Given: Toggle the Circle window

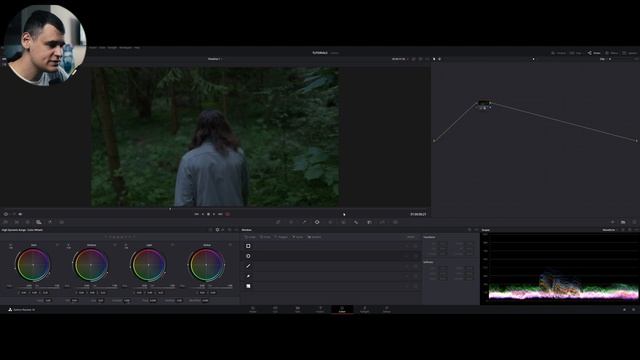Looking at the screenshot, I should click(248, 256).
